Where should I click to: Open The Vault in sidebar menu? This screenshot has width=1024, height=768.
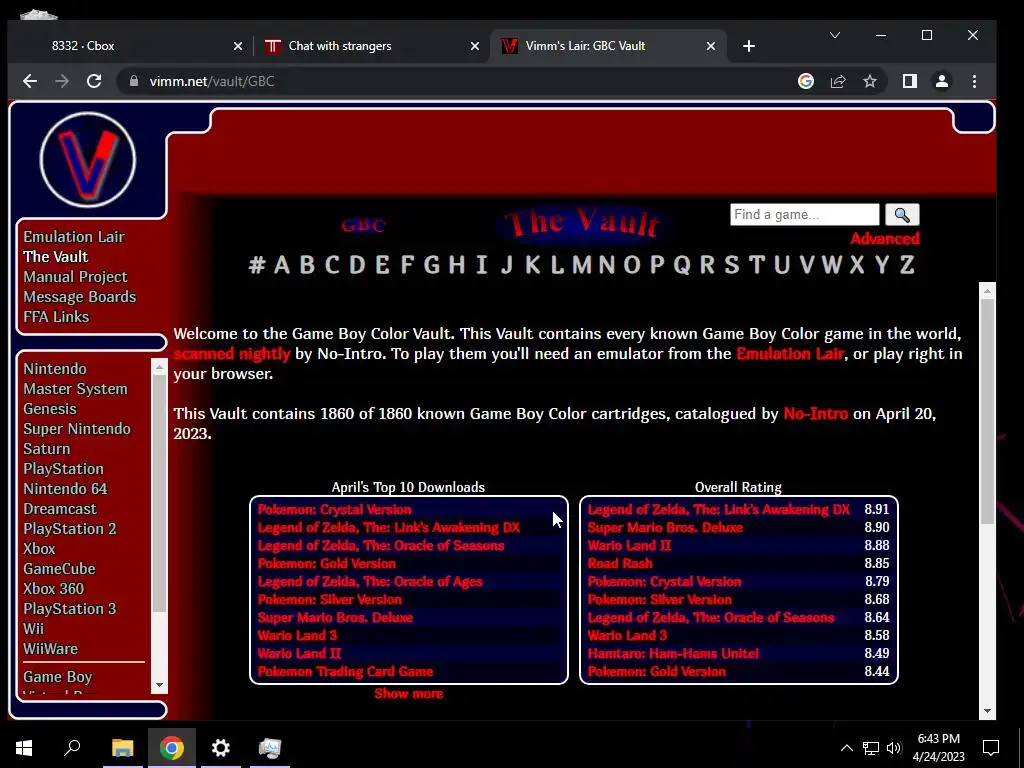point(56,257)
